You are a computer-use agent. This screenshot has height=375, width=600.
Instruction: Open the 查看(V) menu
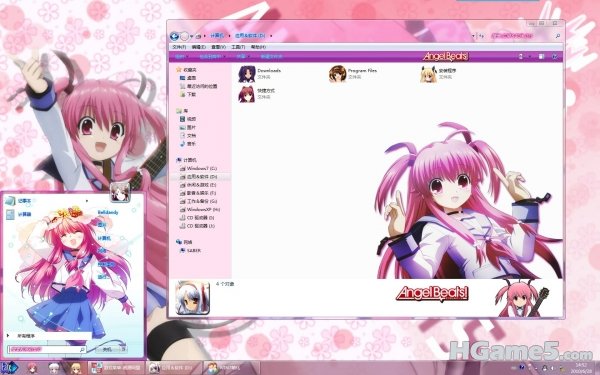[x=218, y=47]
